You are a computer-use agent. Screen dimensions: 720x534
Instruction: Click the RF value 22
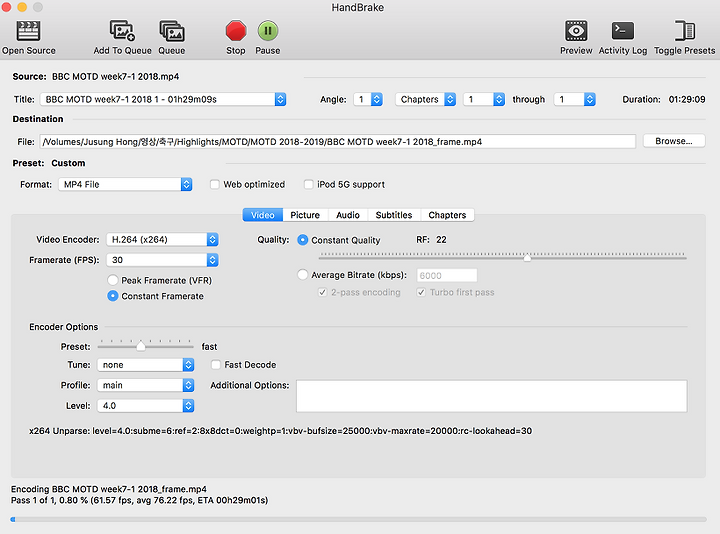441,240
